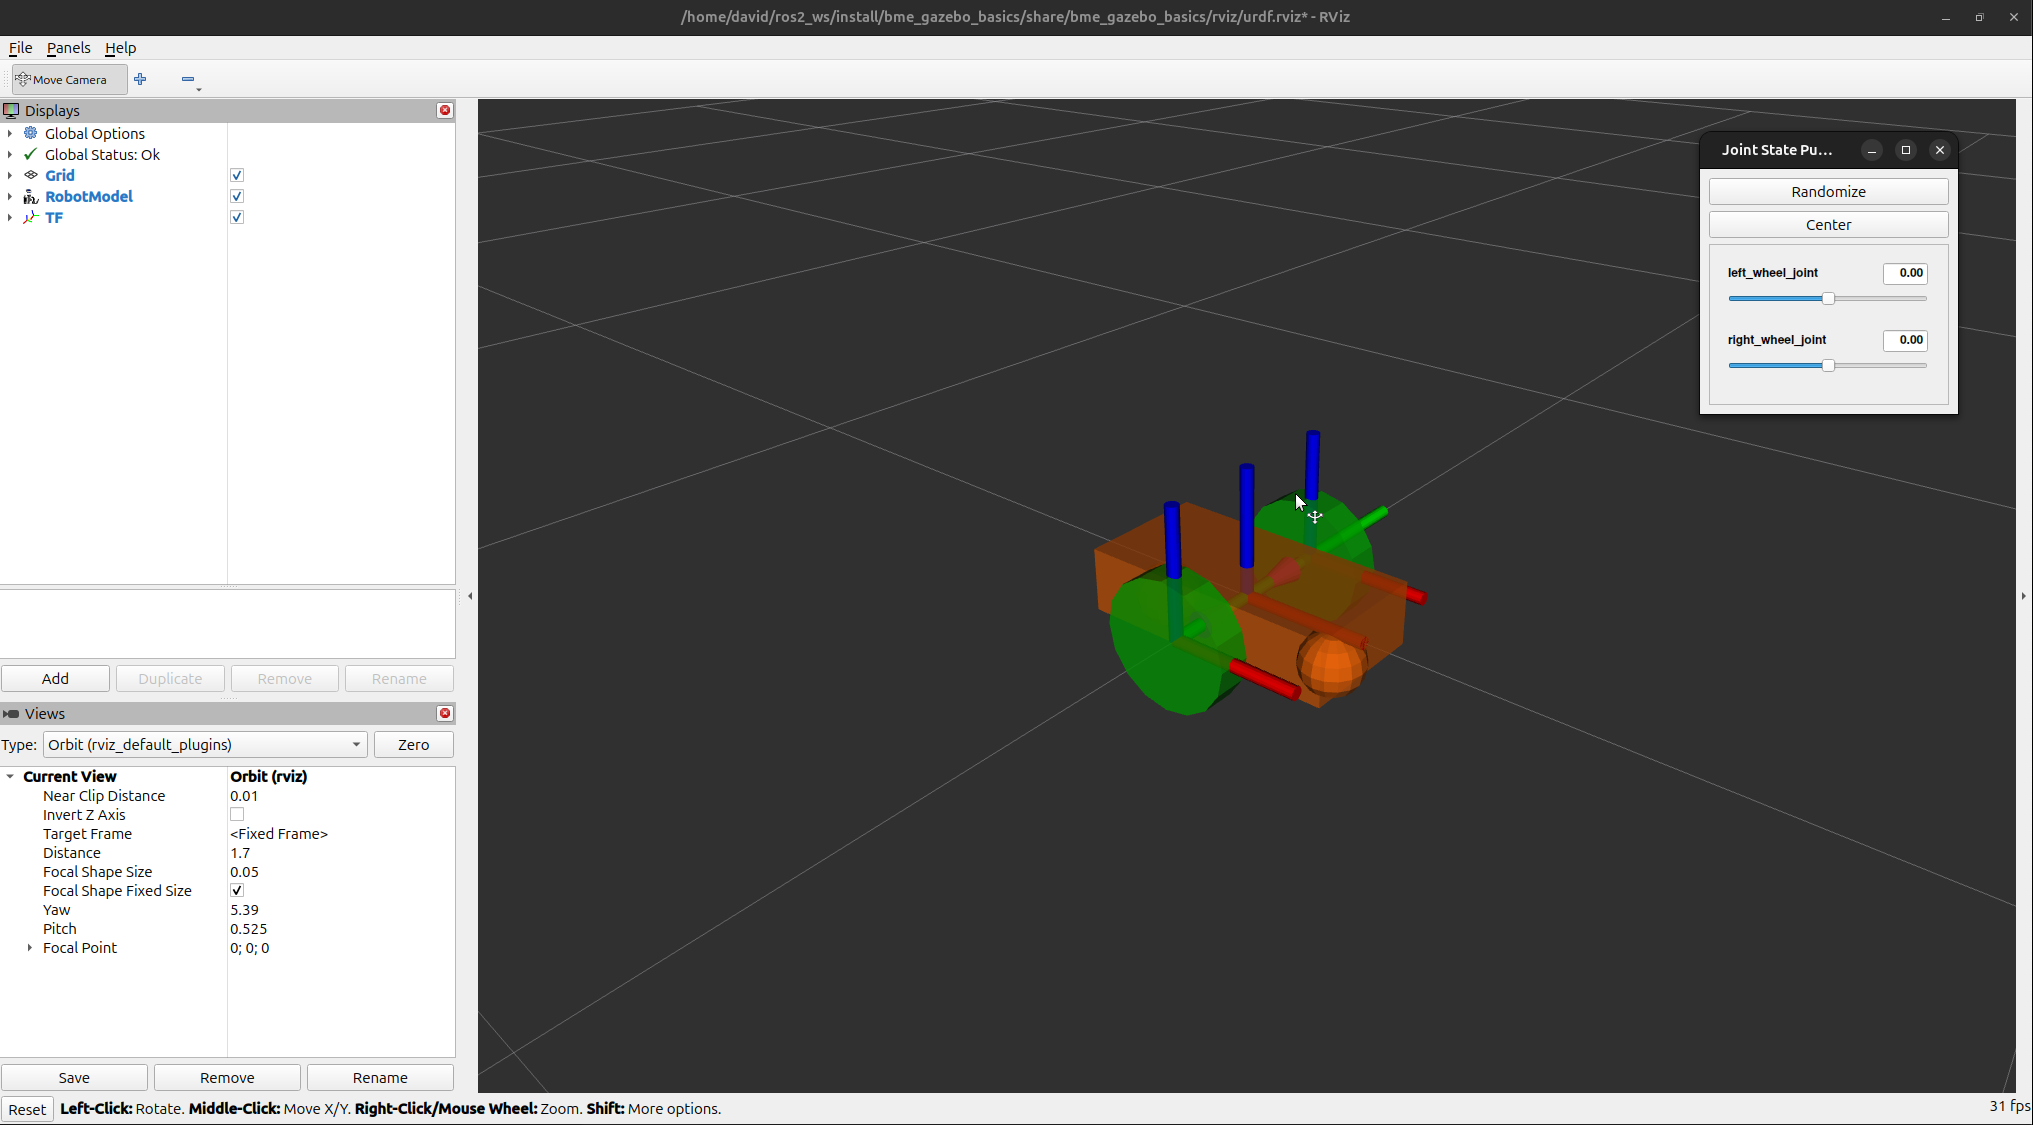Click the minus remove-tool icon
This screenshot has height=1125, width=2033.
pyautogui.click(x=188, y=79)
